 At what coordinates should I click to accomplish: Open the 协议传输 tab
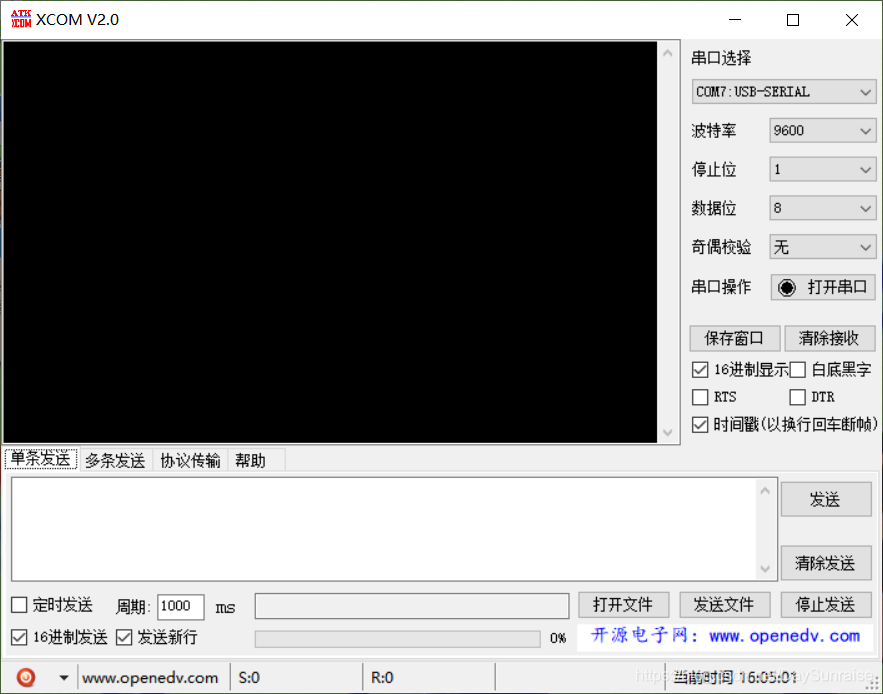tap(189, 460)
